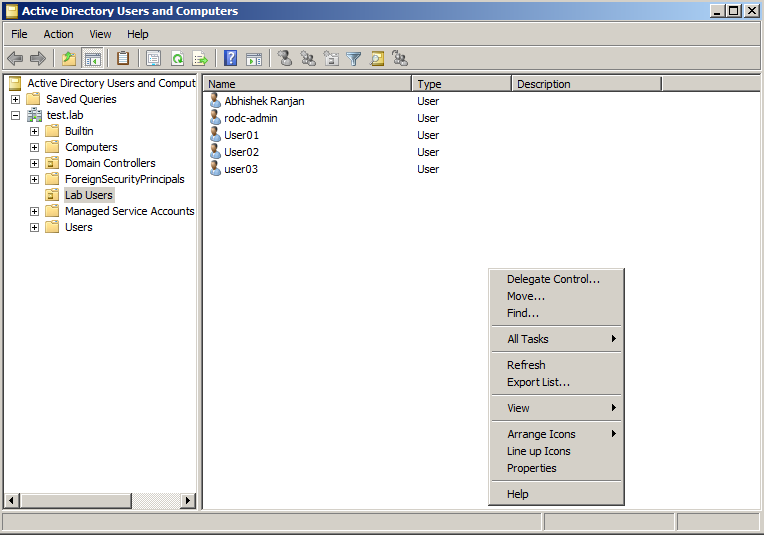The height and width of the screenshot is (535, 764).
Task: Expand the Saved Queries node
Action: click(x=16, y=99)
